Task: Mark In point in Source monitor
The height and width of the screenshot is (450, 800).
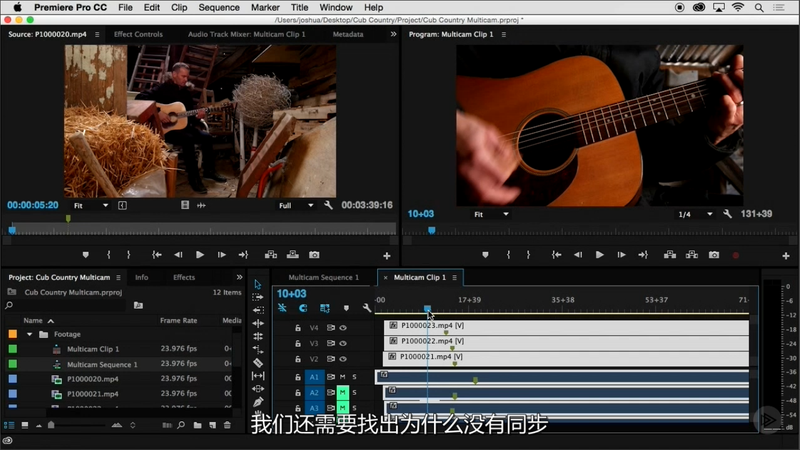Action: point(109,255)
